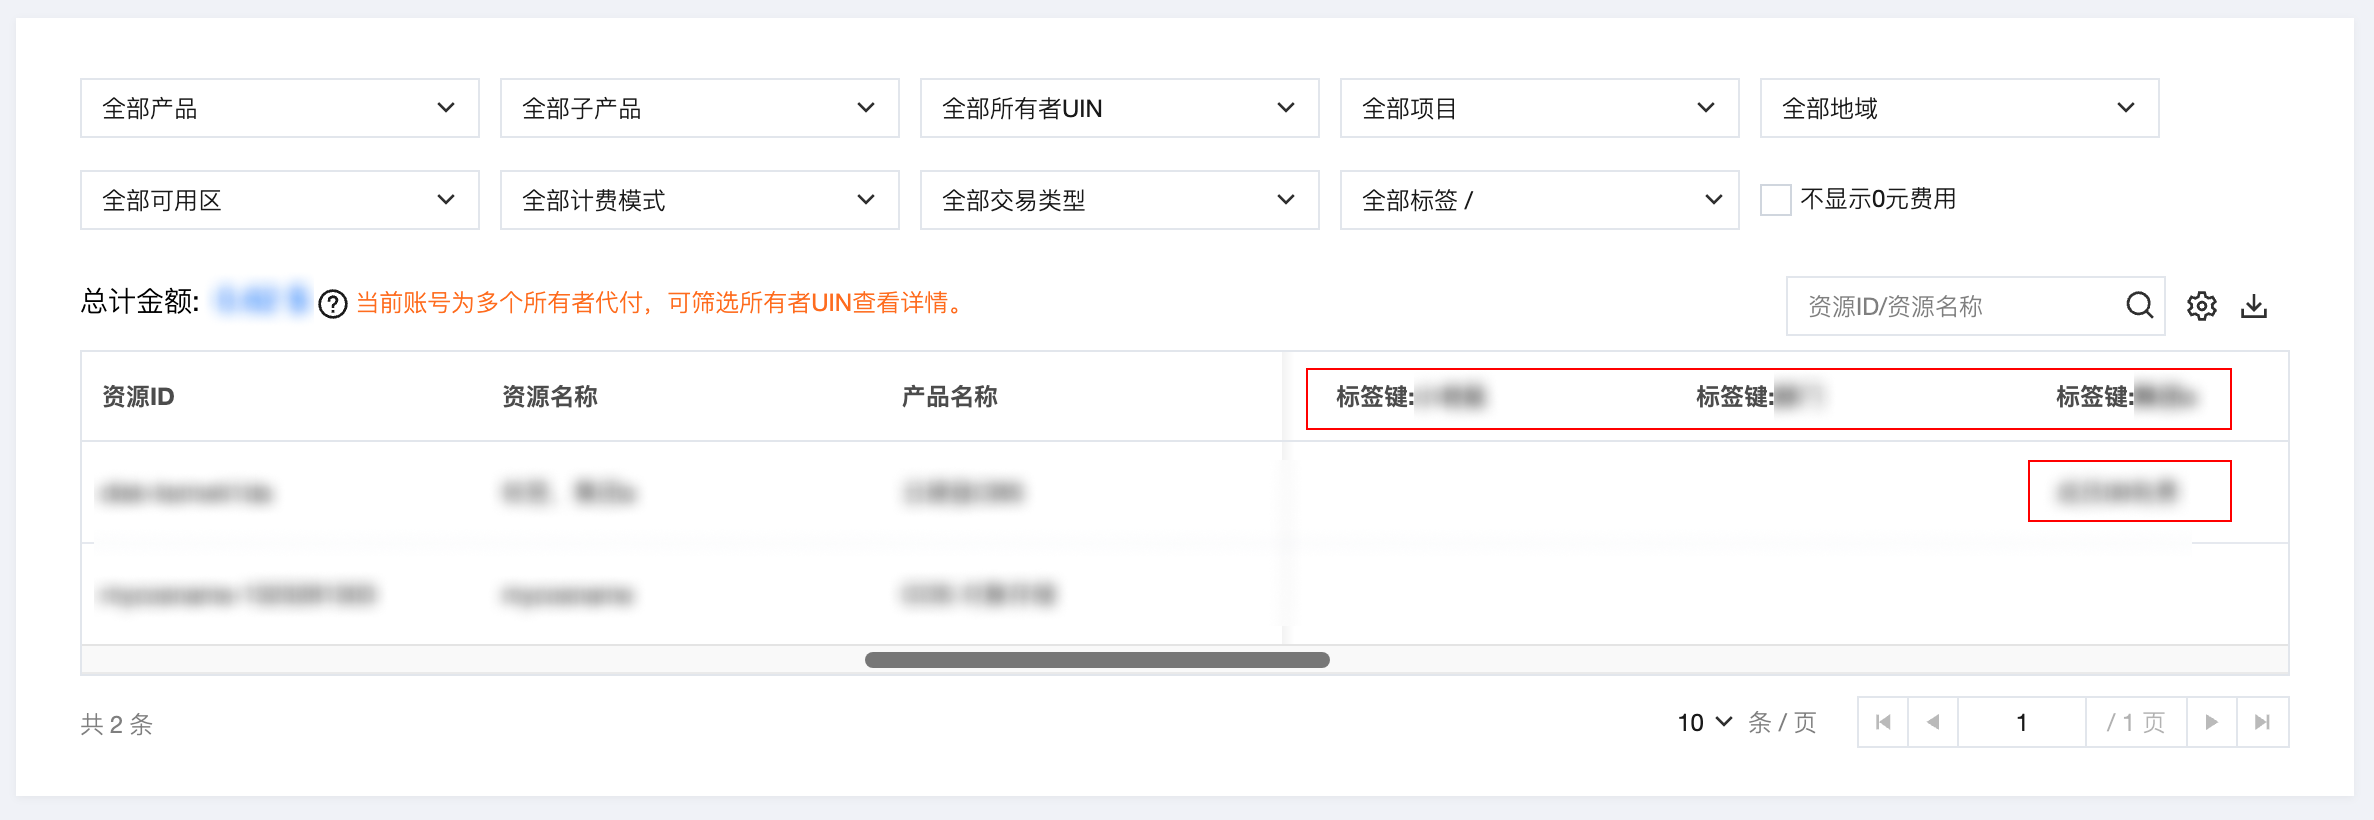Go to next page arrow

2212,722
